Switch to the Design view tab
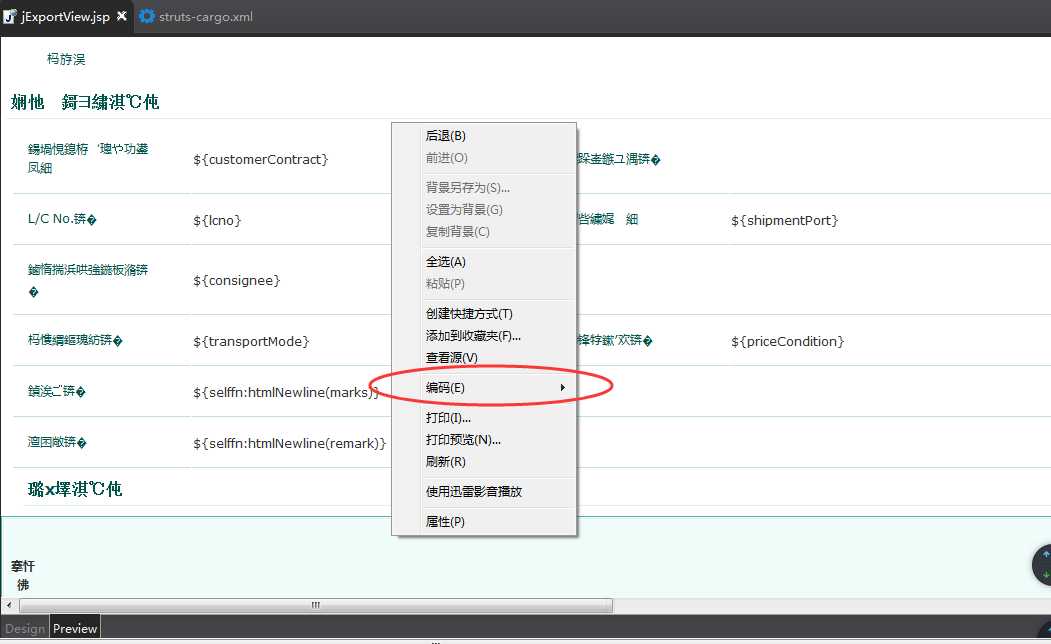The image size is (1051, 644). click(x=25, y=629)
